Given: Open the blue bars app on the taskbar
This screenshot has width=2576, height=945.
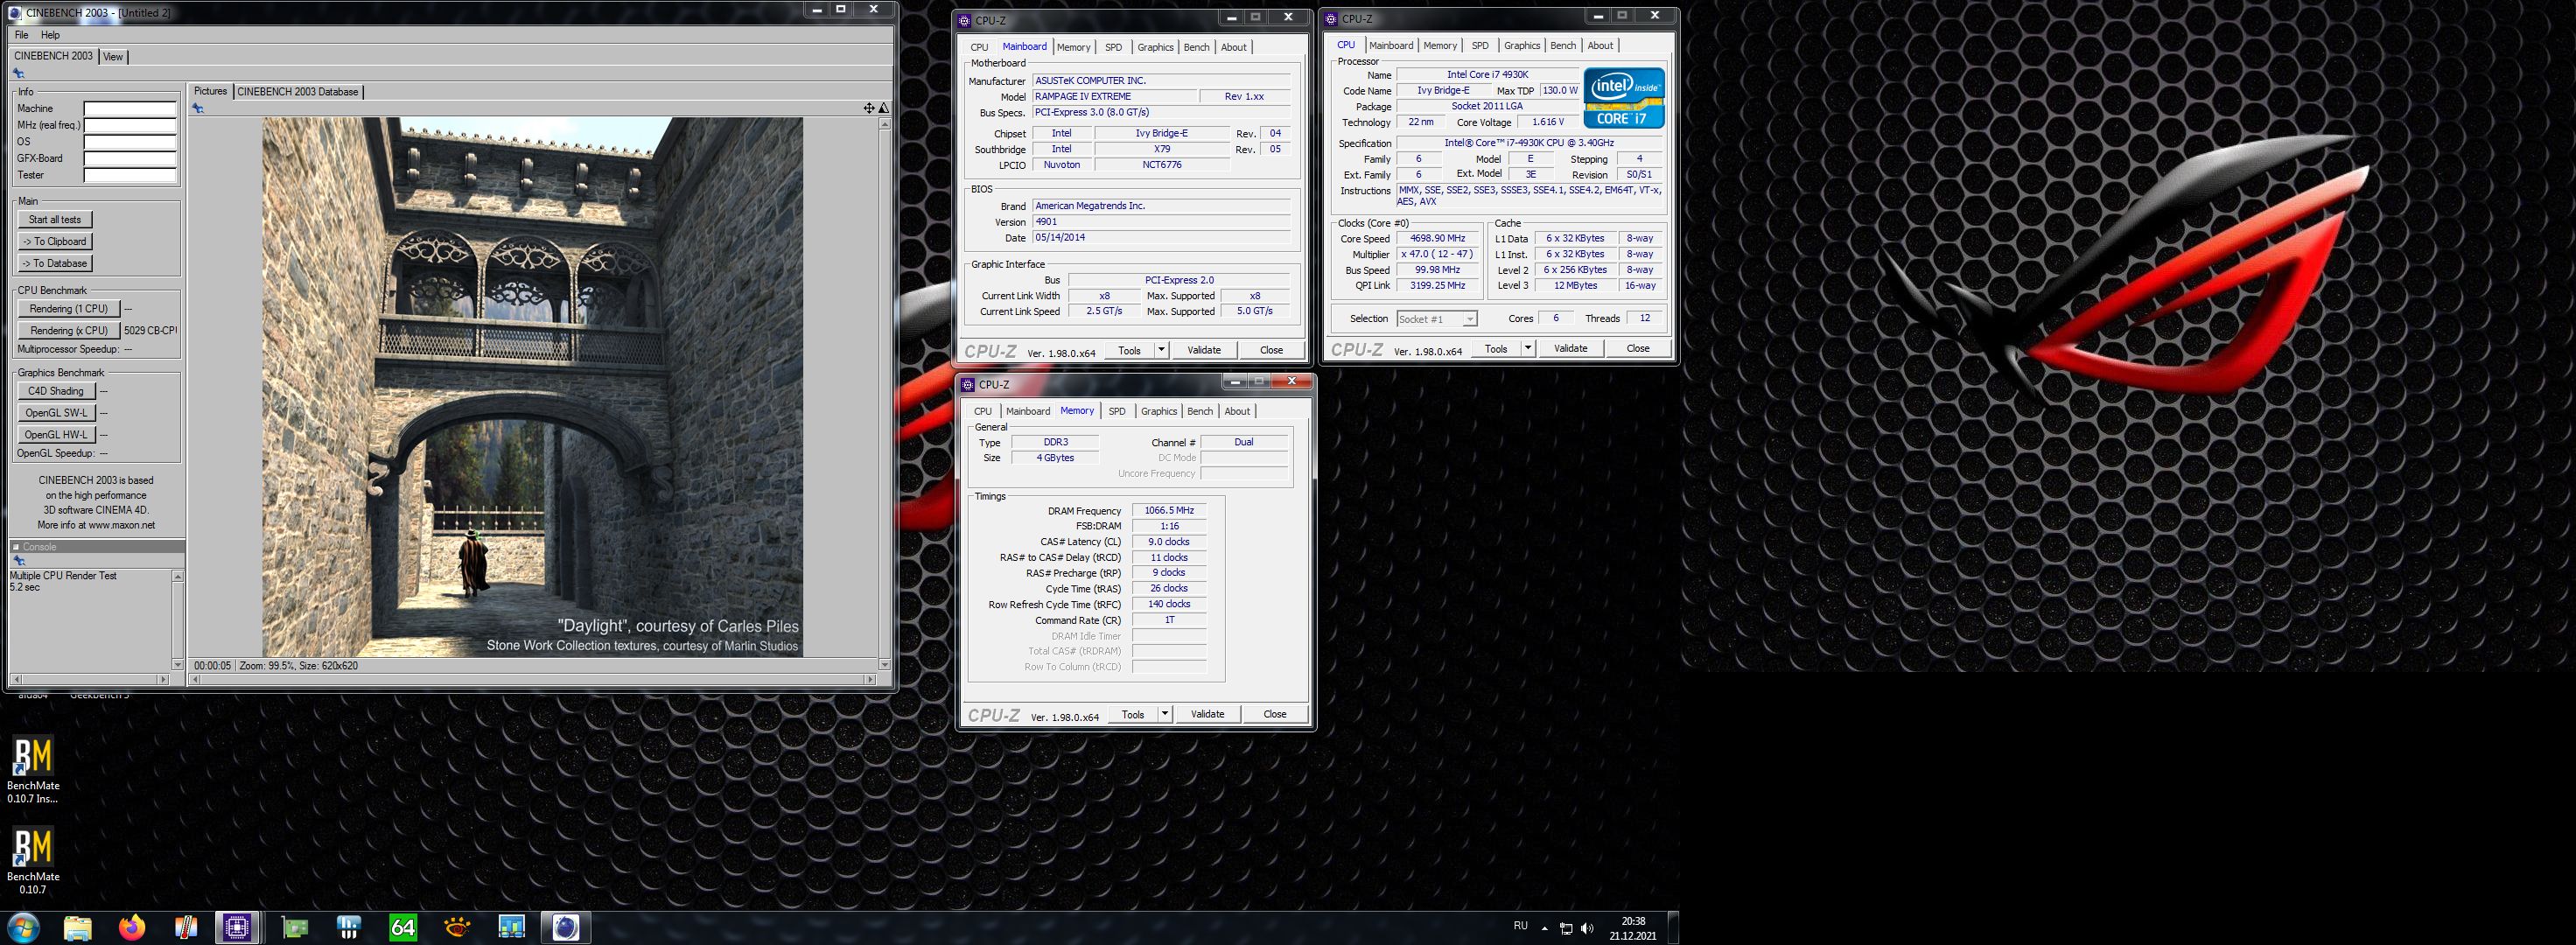Looking at the screenshot, I should 349,927.
